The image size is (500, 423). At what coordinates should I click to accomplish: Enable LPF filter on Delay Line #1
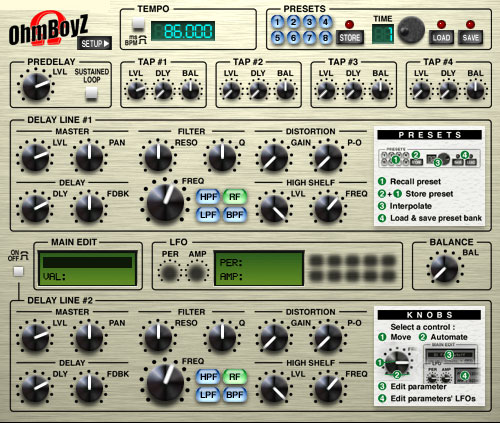[208, 215]
